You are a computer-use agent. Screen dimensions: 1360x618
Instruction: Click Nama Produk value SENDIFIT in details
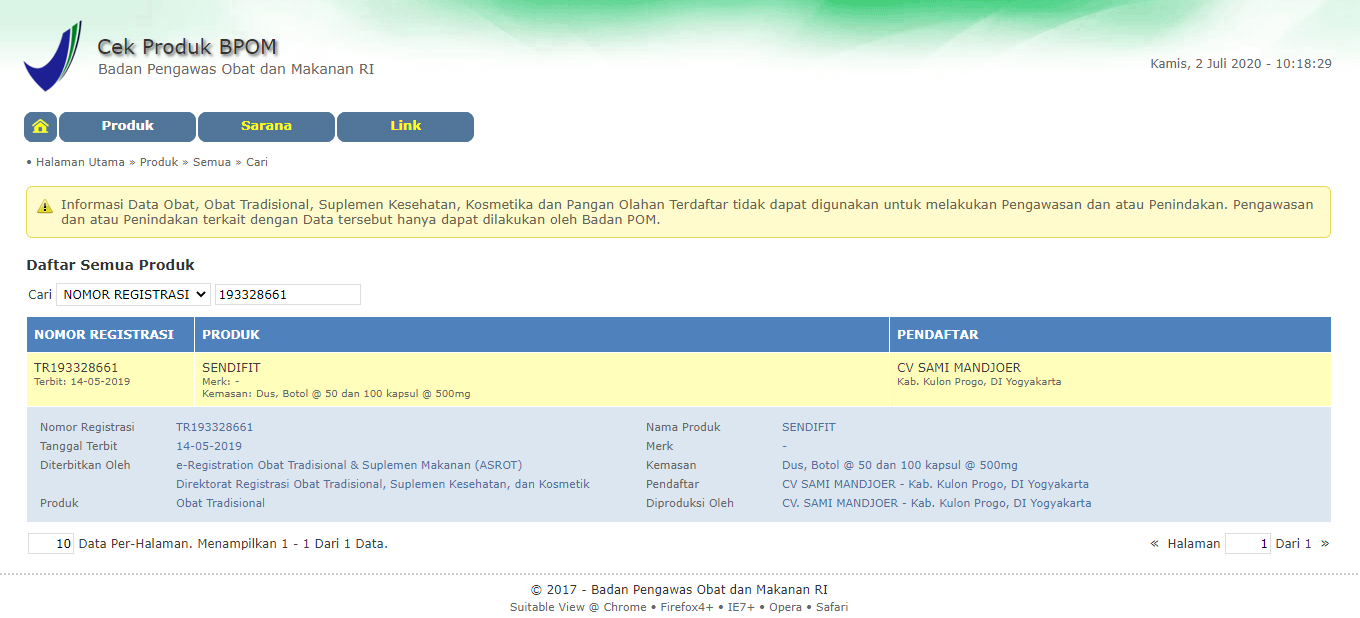pos(809,427)
